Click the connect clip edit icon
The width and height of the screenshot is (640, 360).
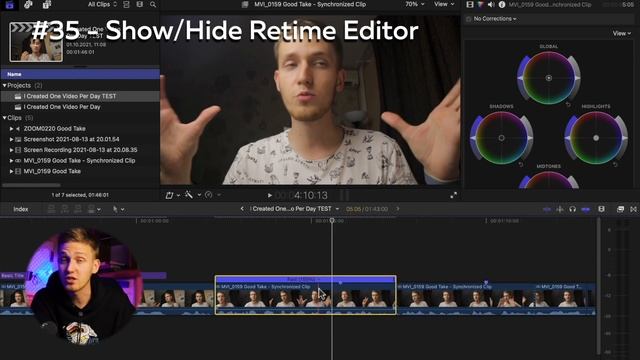(51, 209)
